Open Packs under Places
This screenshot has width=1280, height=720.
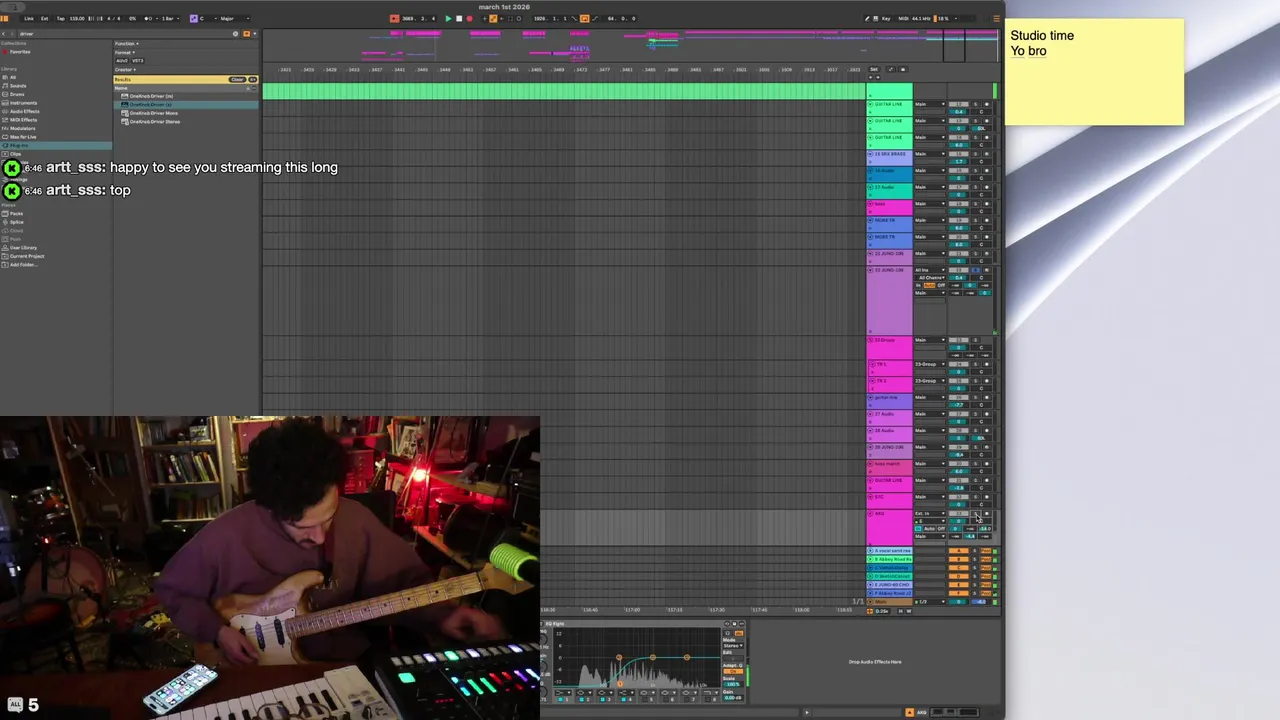(16, 213)
